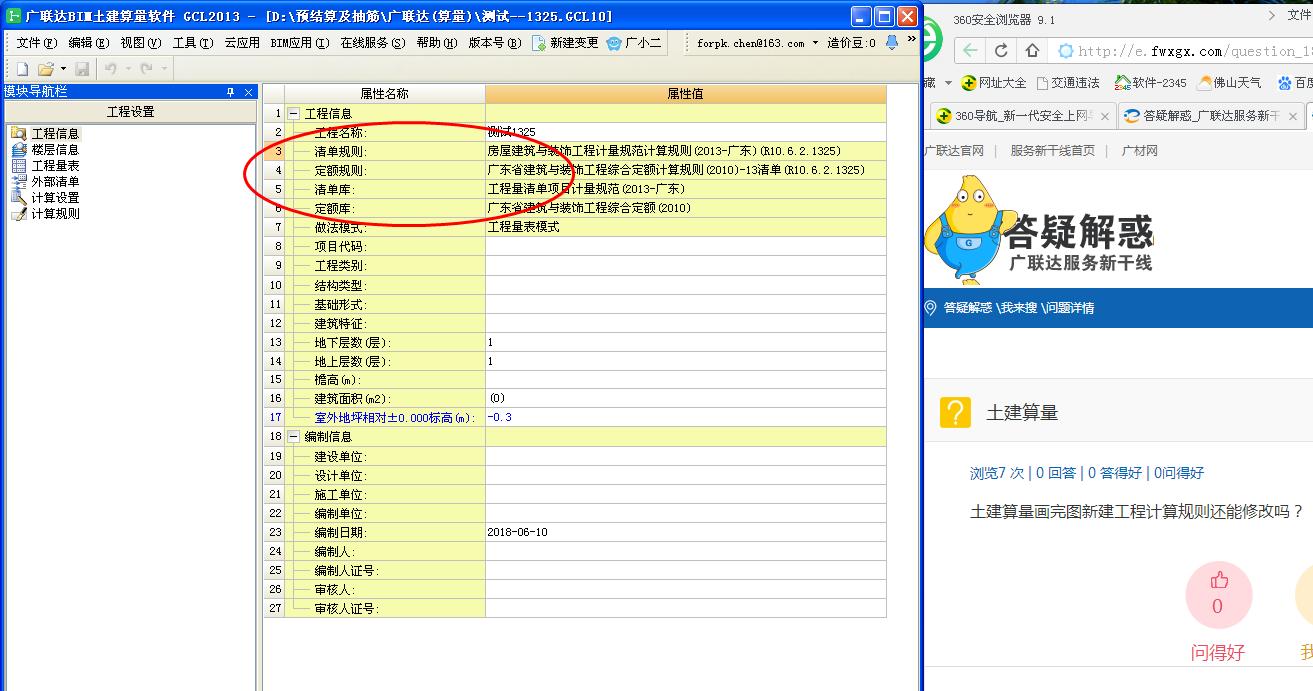Open the 网址大全 bookmark
This screenshot has width=1313, height=691.
[x=993, y=83]
